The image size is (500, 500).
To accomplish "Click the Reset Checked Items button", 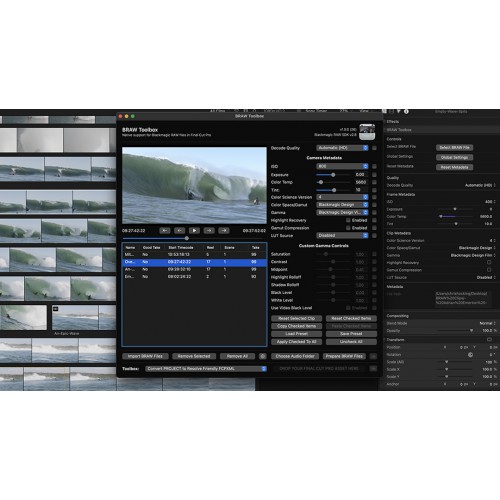I will pyautogui.click(x=351, y=319).
